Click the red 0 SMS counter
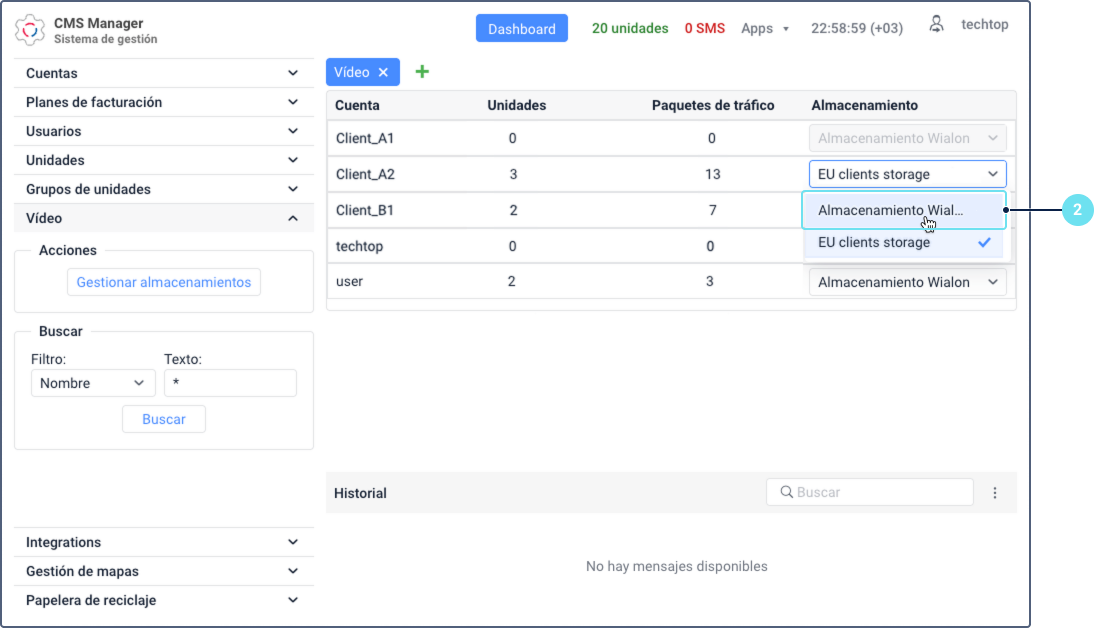The width and height of the screenshot is (1094, 628). [x=705, y=28]
